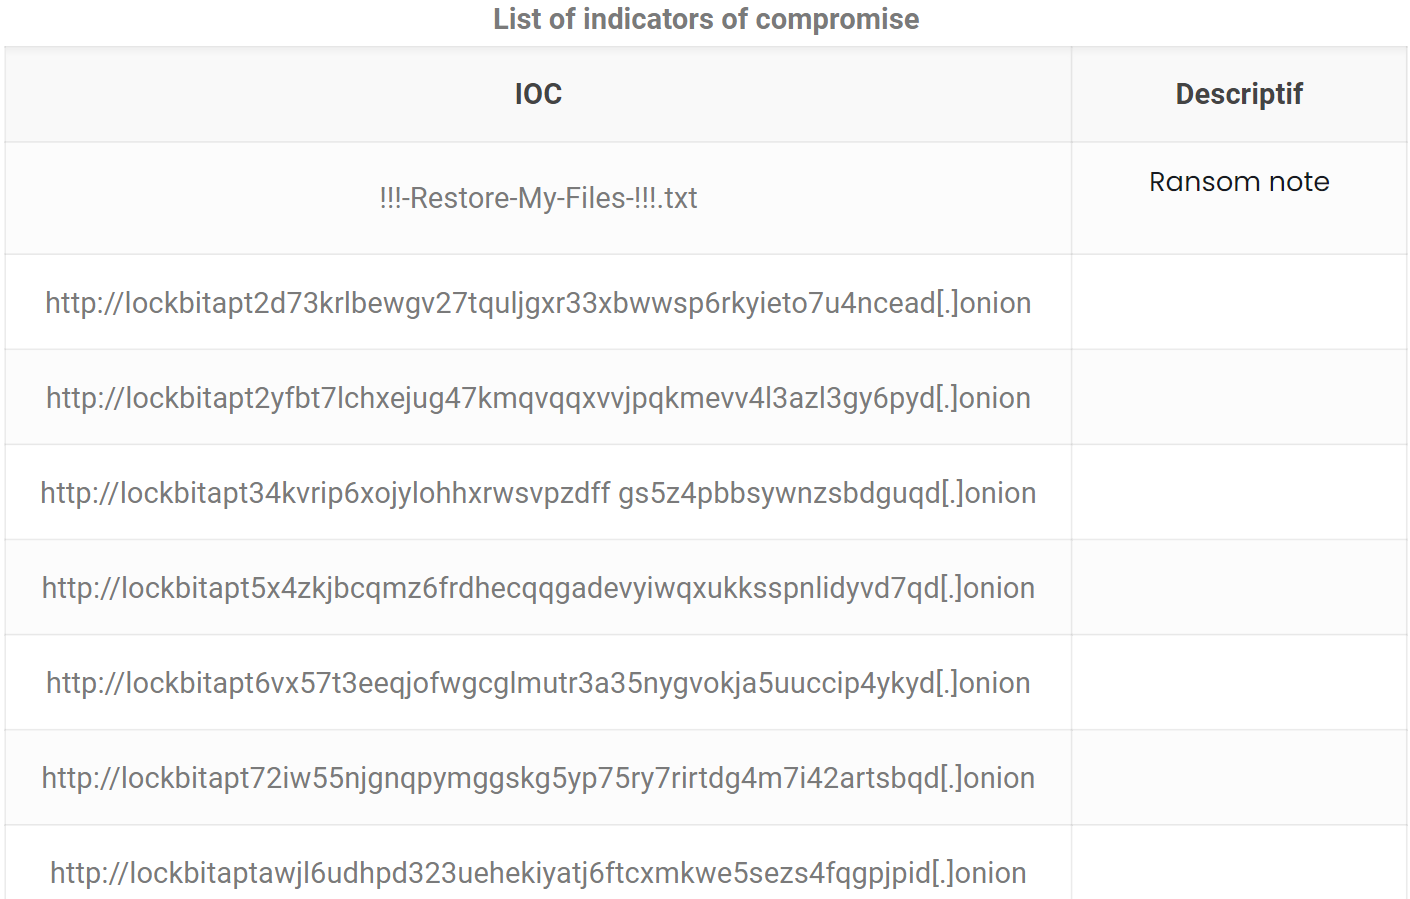
Task: Click empty Descriptif cell beside lockbitapt5x4zkj row
Action: click(x=1239, y=587)
